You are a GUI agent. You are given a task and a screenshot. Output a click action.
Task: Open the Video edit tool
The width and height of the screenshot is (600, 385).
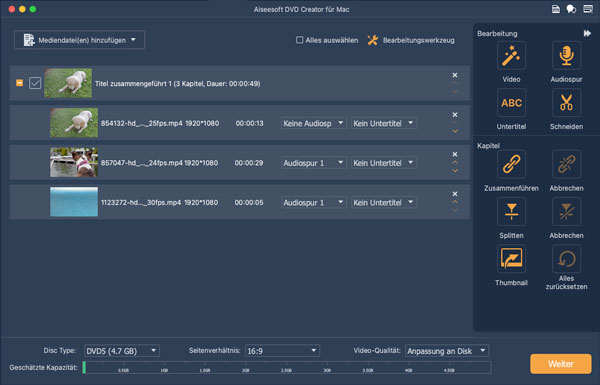point(511,55)
